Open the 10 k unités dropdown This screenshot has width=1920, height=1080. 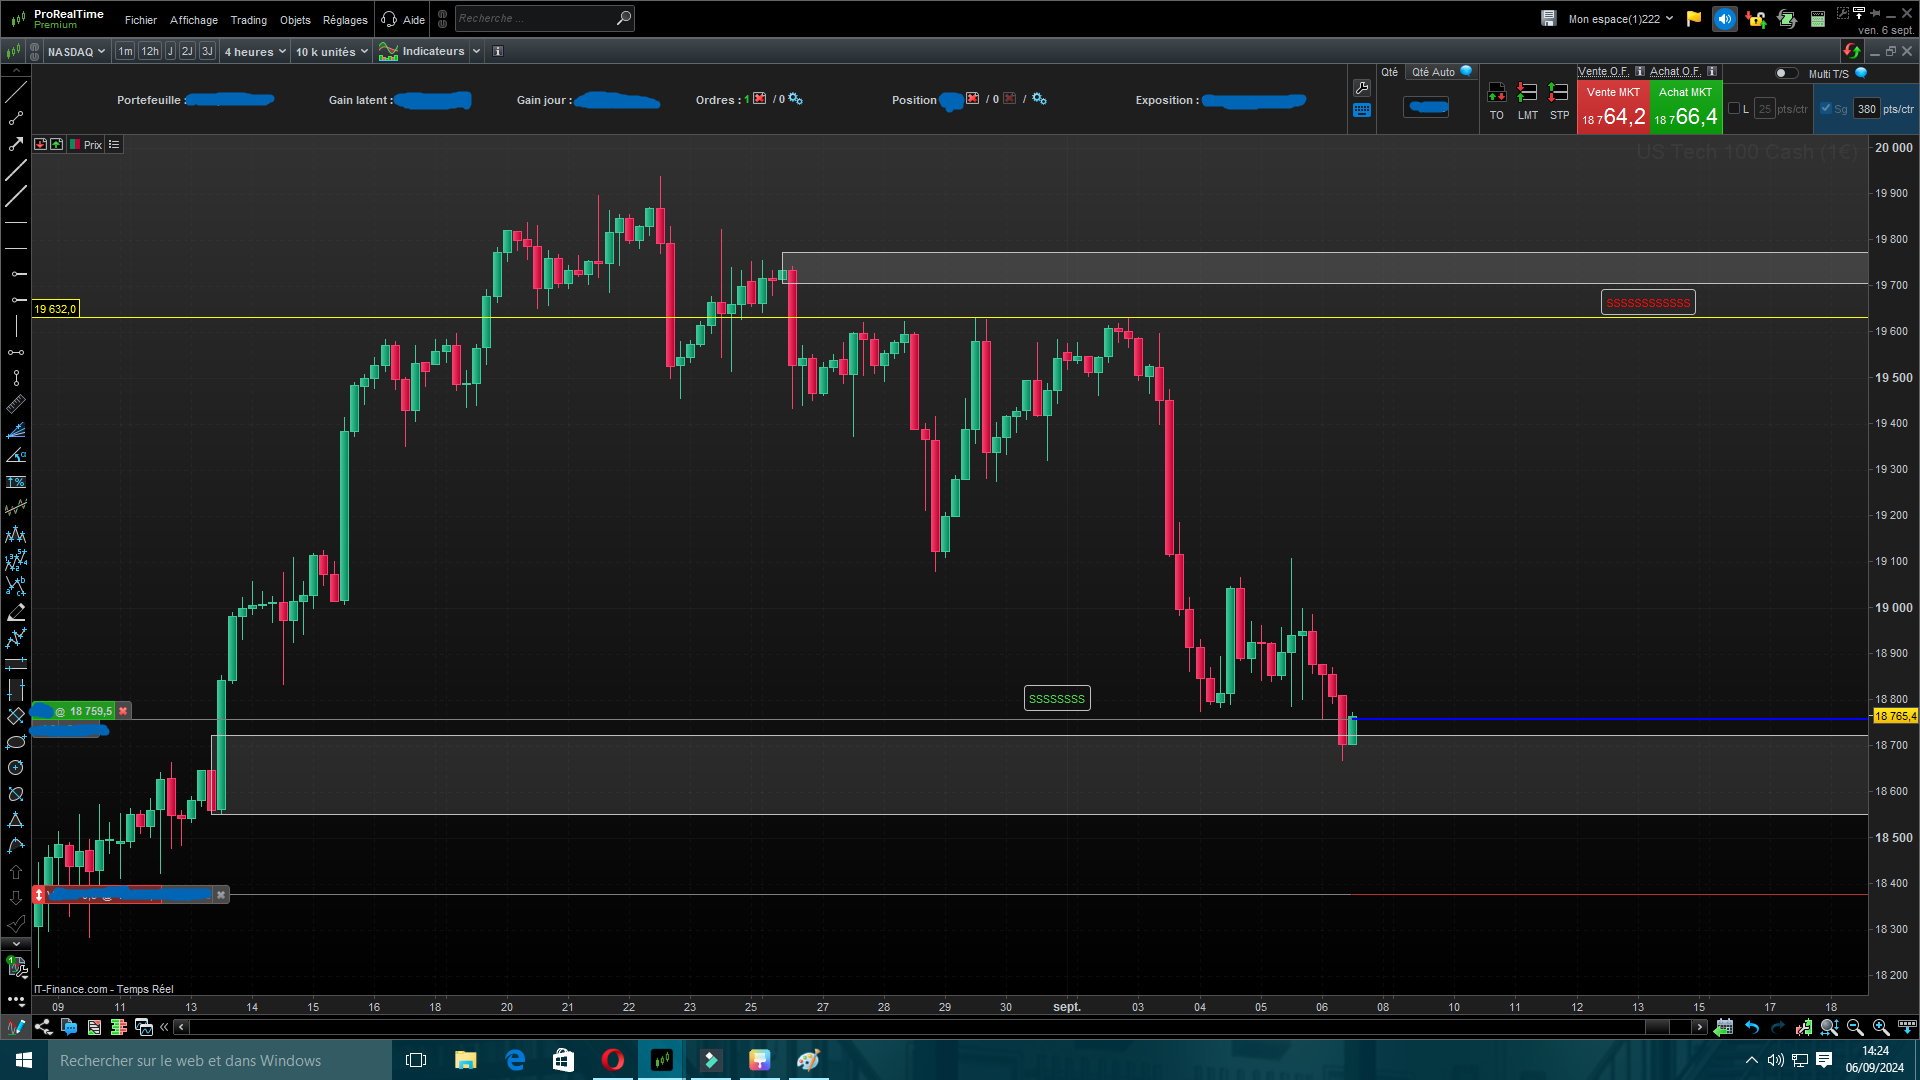pos(332,52)
